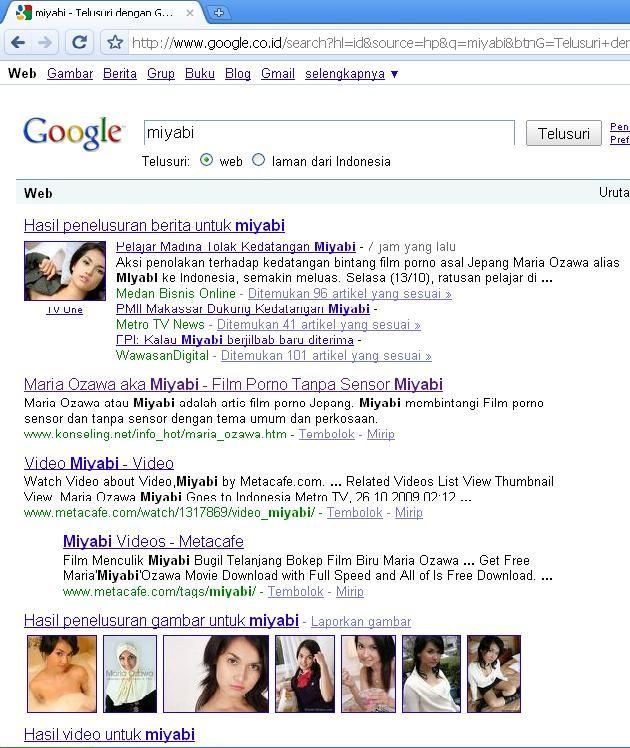
Task: Open Tembolok link for konseling.net result
Action: tap(327, 434)
